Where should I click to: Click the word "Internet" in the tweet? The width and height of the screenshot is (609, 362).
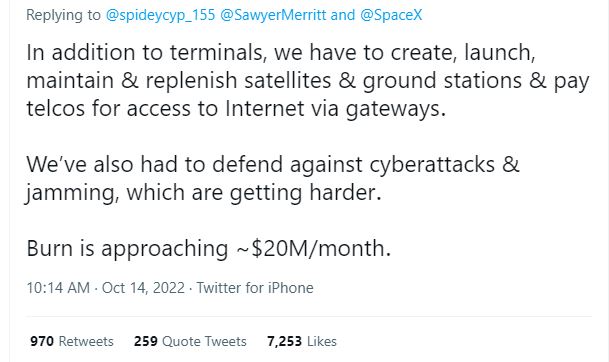(264, 108)
